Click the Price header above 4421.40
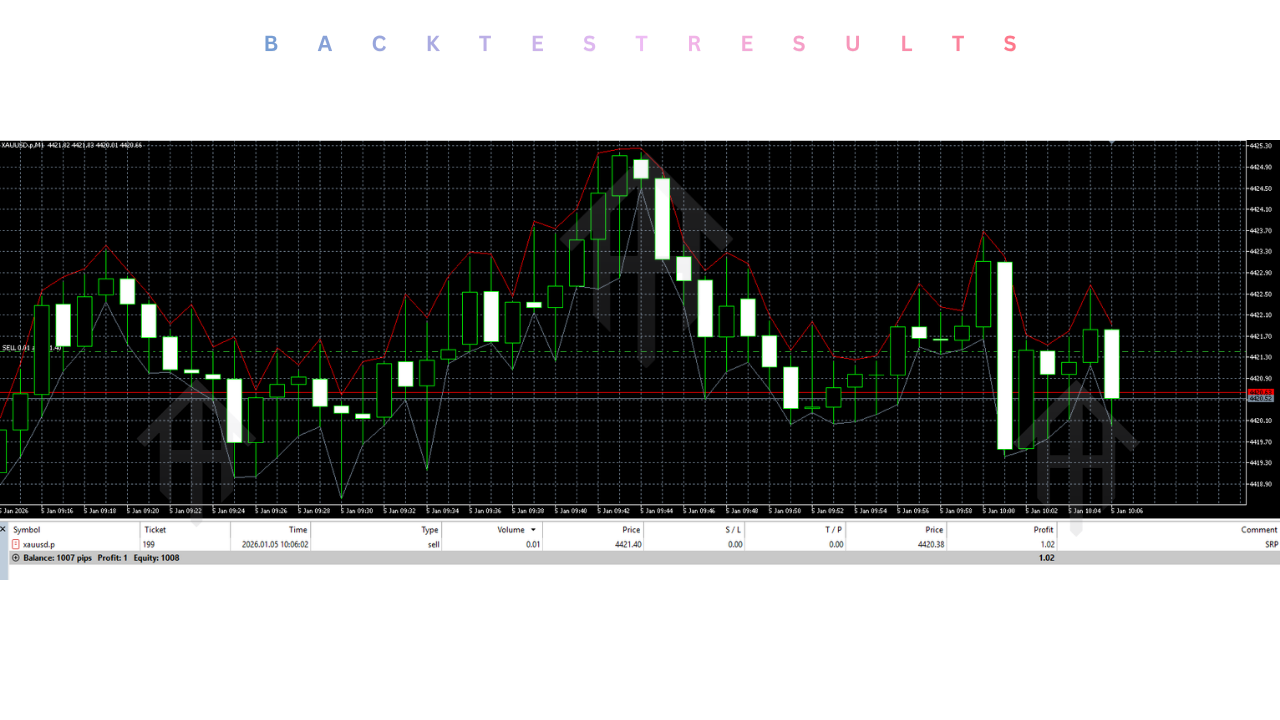 [x=630, y=530]
